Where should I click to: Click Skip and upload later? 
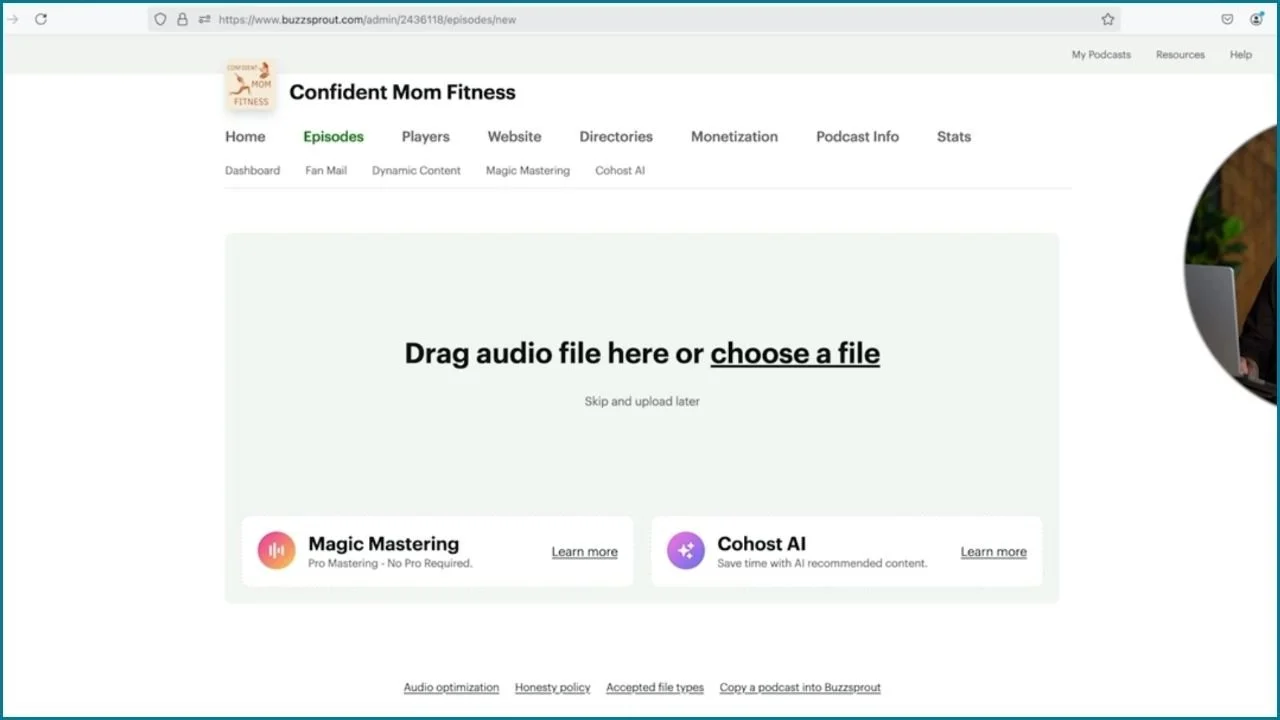(642, 401)
